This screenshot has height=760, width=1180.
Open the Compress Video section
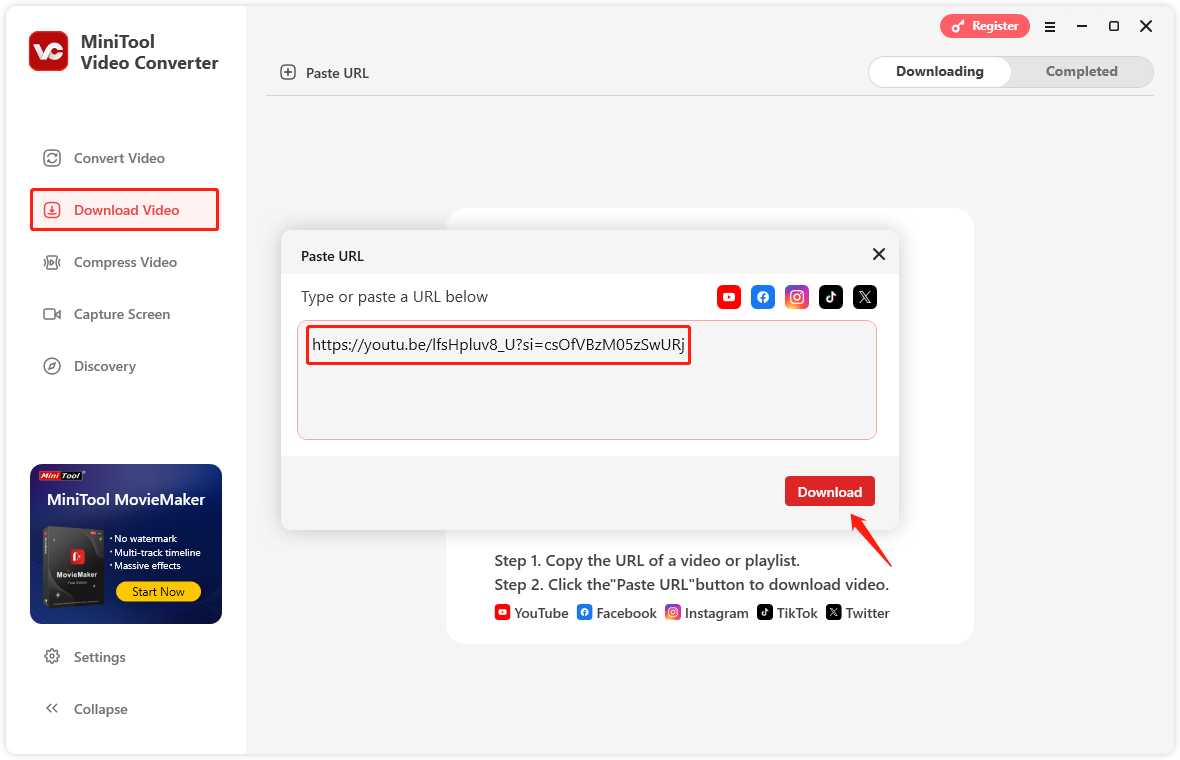[x=110, y=262]
